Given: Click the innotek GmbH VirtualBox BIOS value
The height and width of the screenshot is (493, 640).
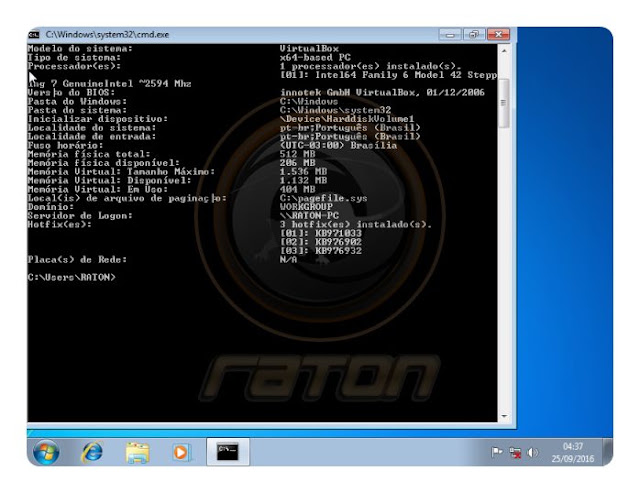Looking at the screenshot, I should 382,93.
